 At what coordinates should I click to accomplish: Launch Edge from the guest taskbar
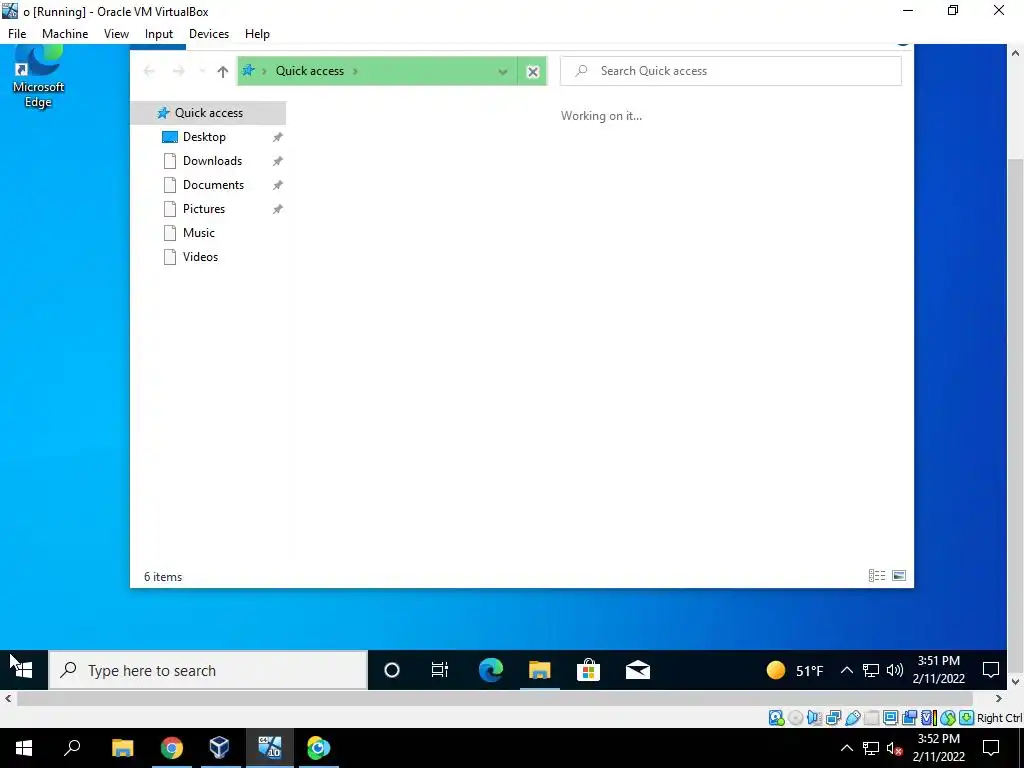pos(490,670)
